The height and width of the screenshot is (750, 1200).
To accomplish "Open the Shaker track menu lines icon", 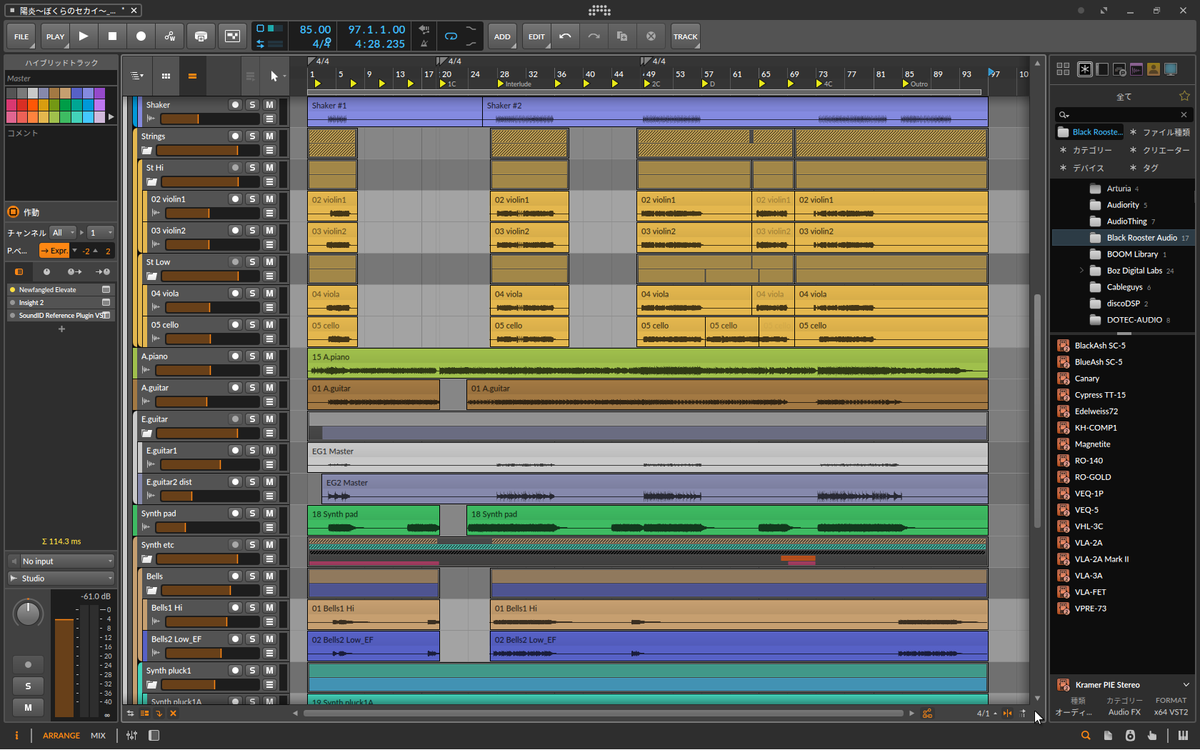I will coord(269,119).
